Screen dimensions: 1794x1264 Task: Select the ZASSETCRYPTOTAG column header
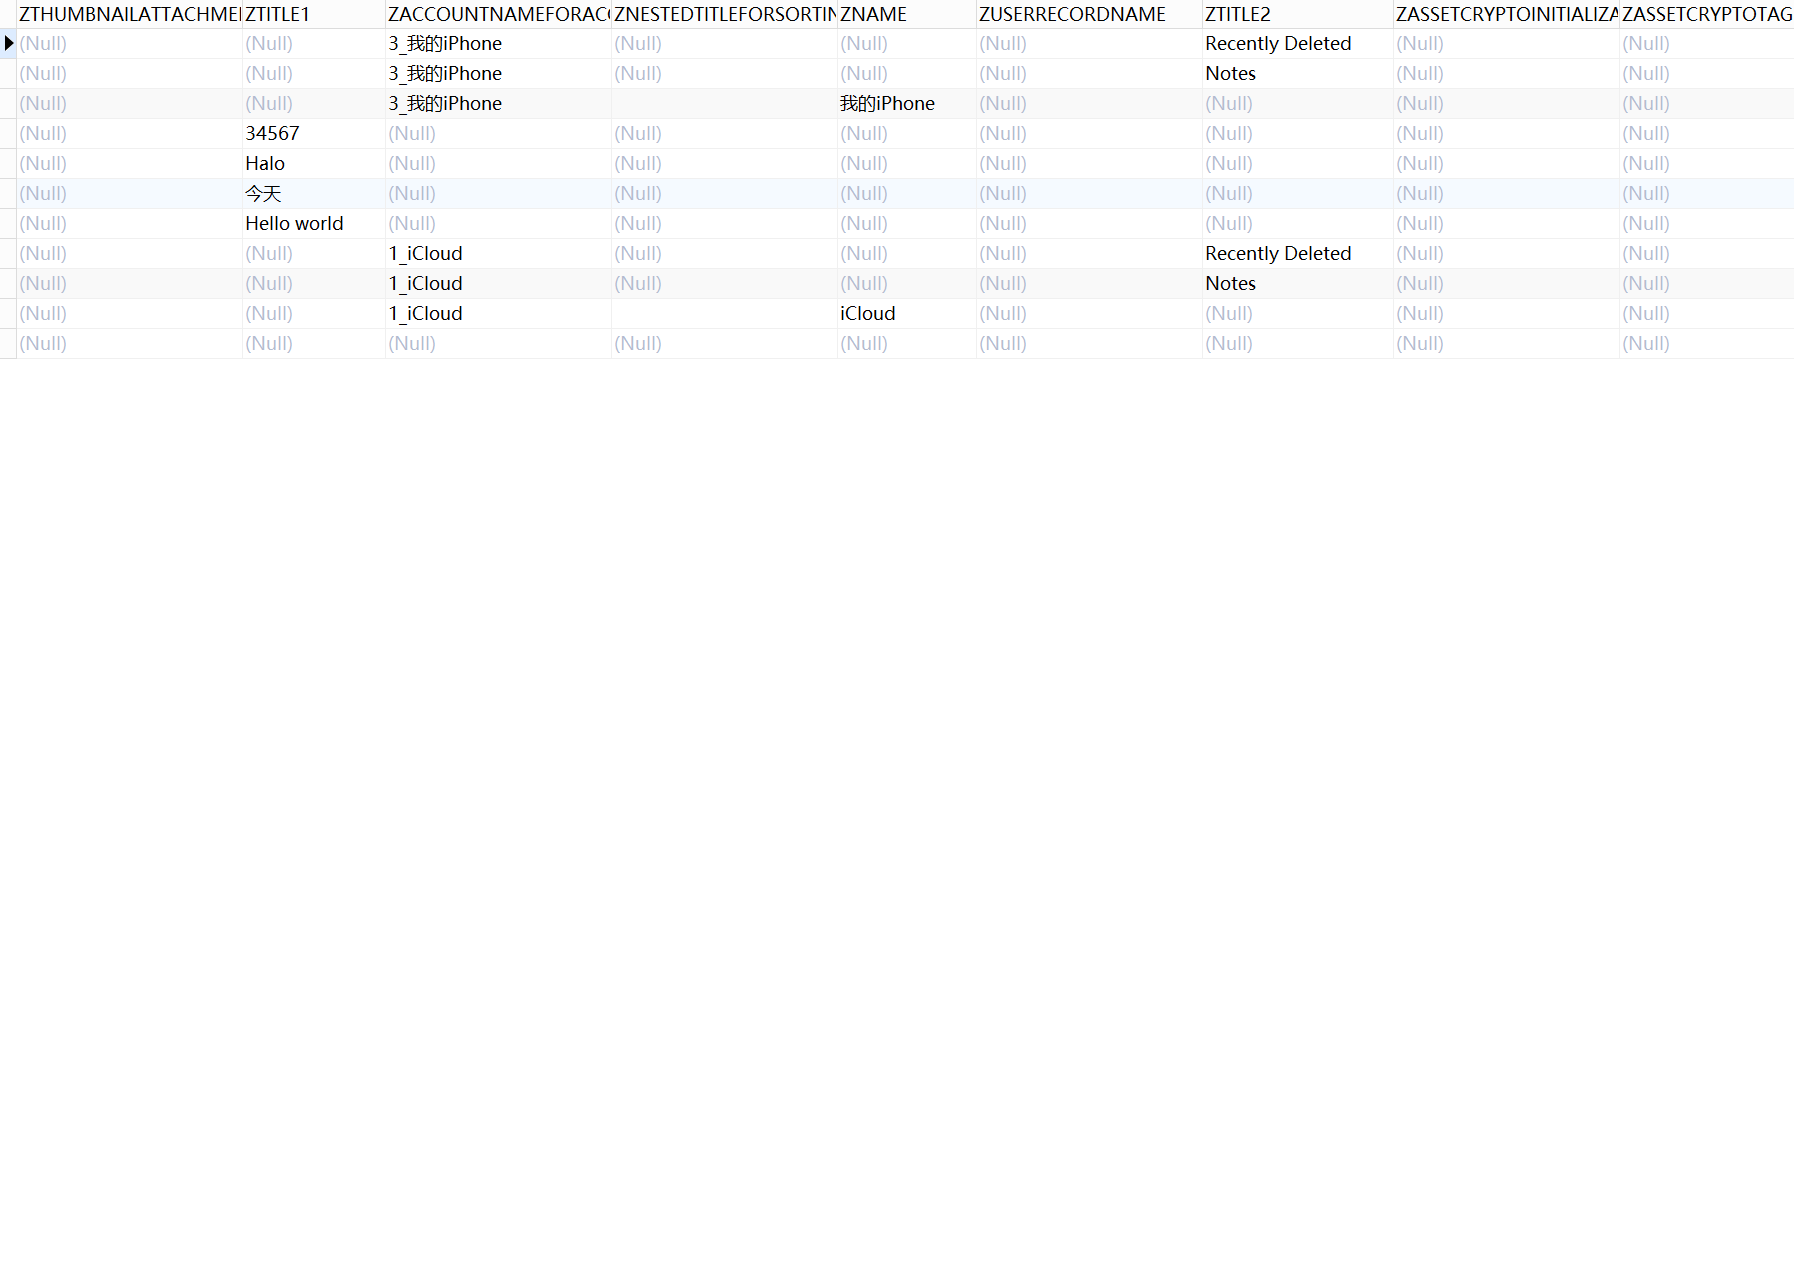[1705, 14]
